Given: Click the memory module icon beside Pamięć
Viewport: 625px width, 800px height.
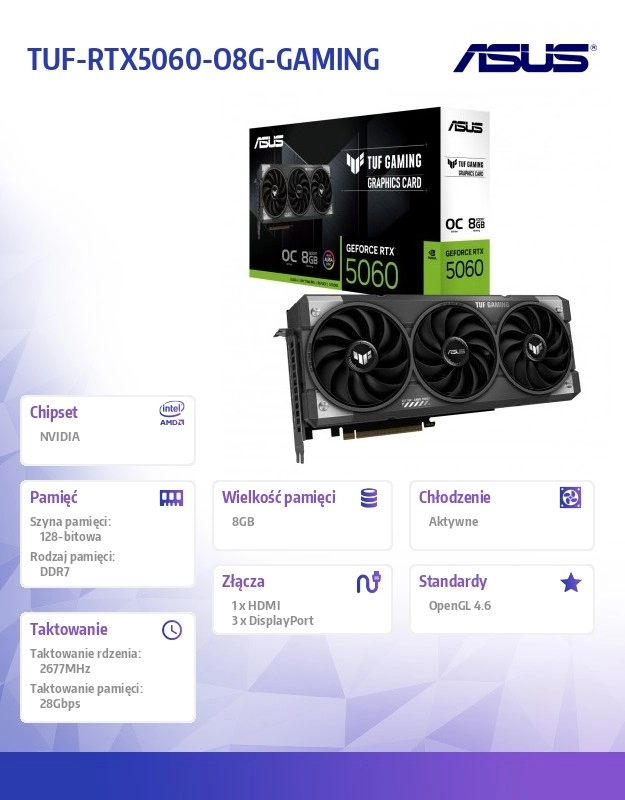Looking at the screenshot, I should click(x=171, y=498).
